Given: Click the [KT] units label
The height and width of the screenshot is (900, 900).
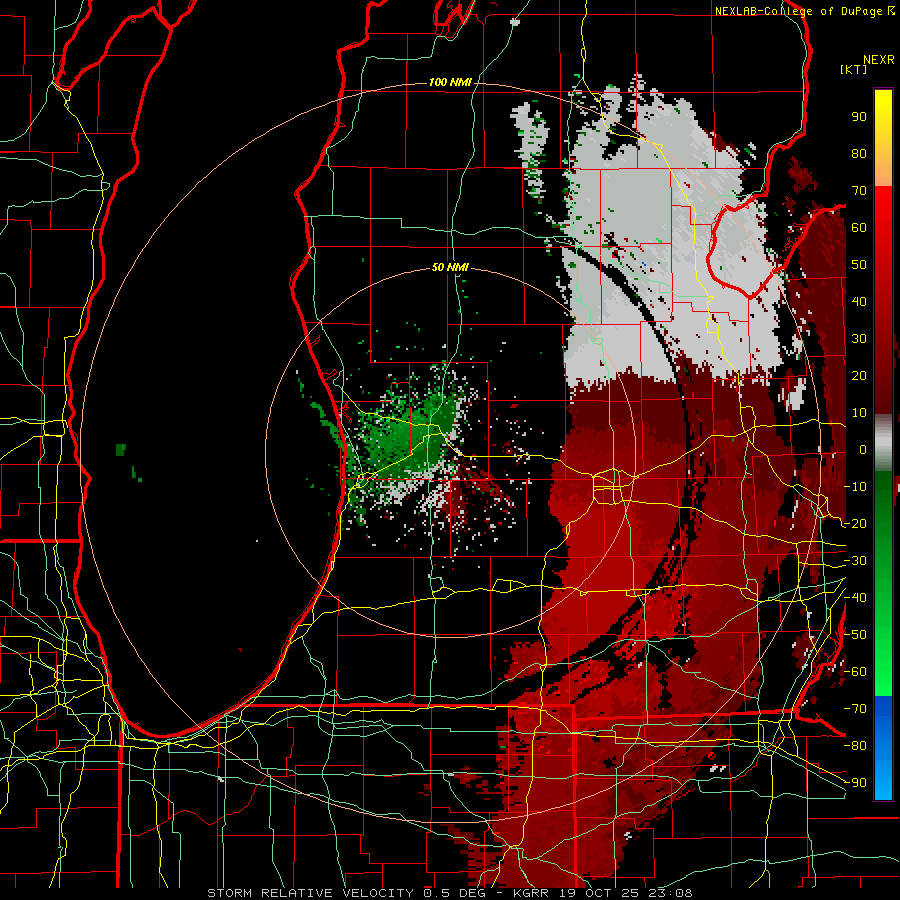Looking at the screenshot, I should pos(853,69).
